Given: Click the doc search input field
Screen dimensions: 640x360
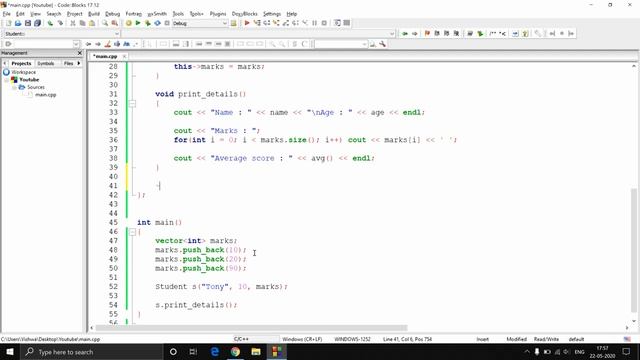Looking at the screenshot, I should pyautogui.click(x=338, y=44).
